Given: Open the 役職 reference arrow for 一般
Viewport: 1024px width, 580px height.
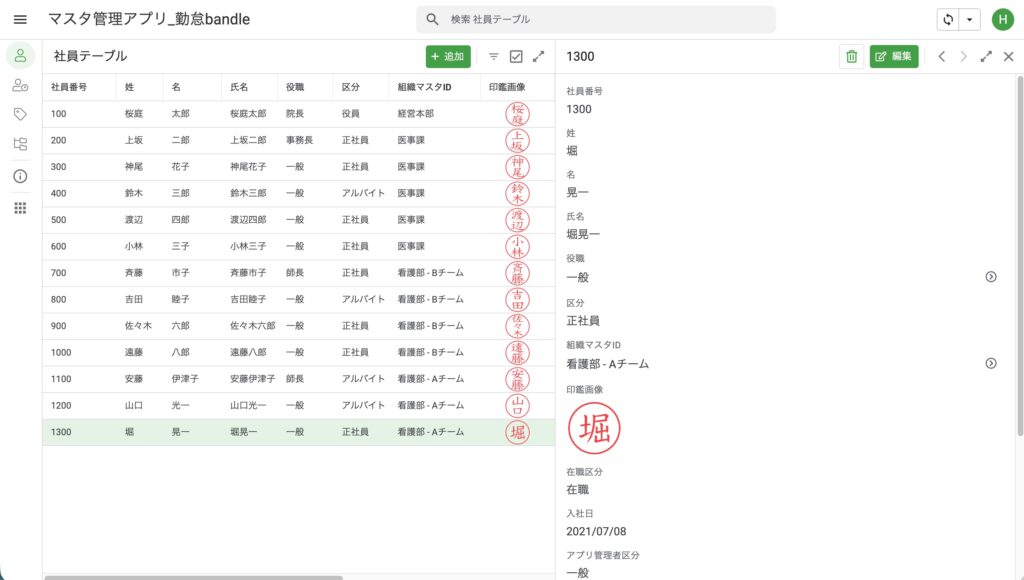Looking at the screenshot, I should click(991, 277).
